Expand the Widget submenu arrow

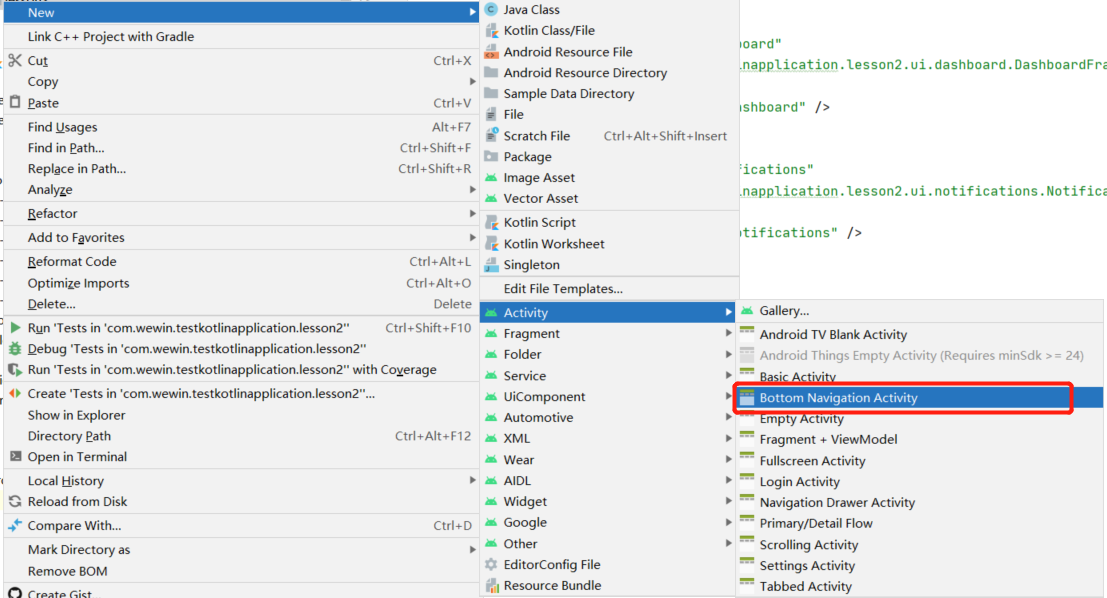tap(728, 501)
